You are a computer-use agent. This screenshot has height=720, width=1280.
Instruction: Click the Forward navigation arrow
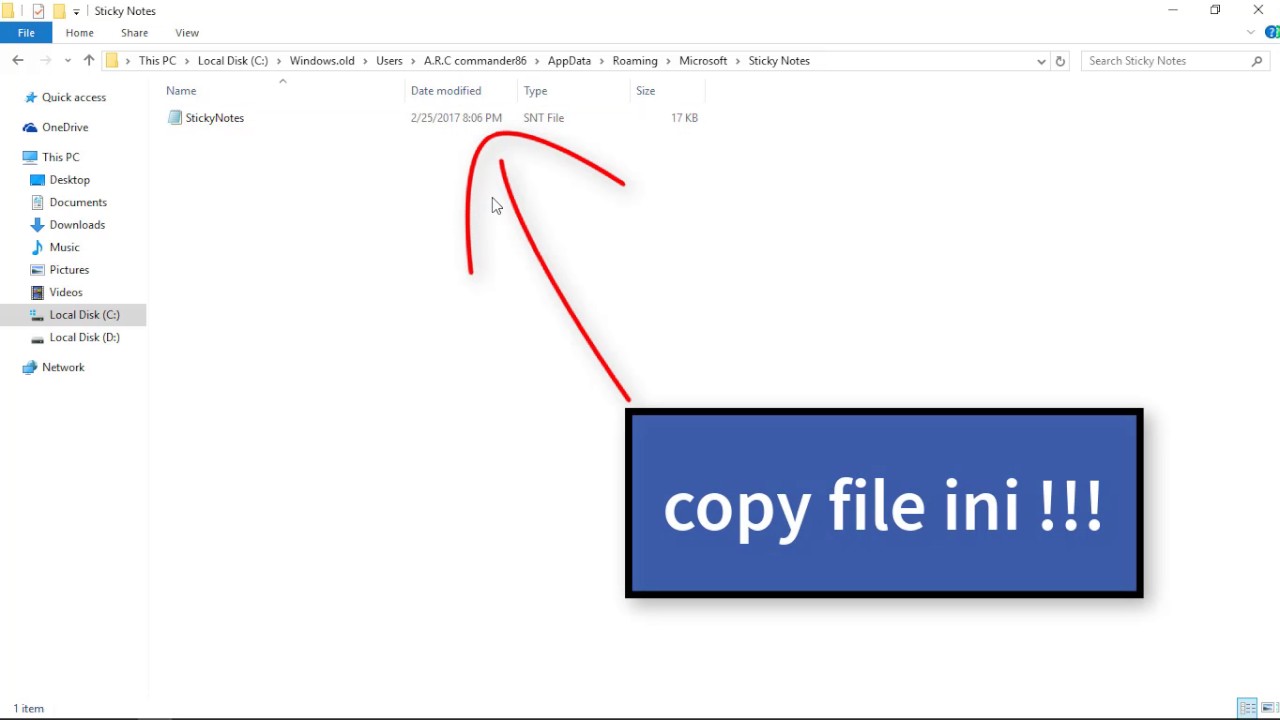45,61
